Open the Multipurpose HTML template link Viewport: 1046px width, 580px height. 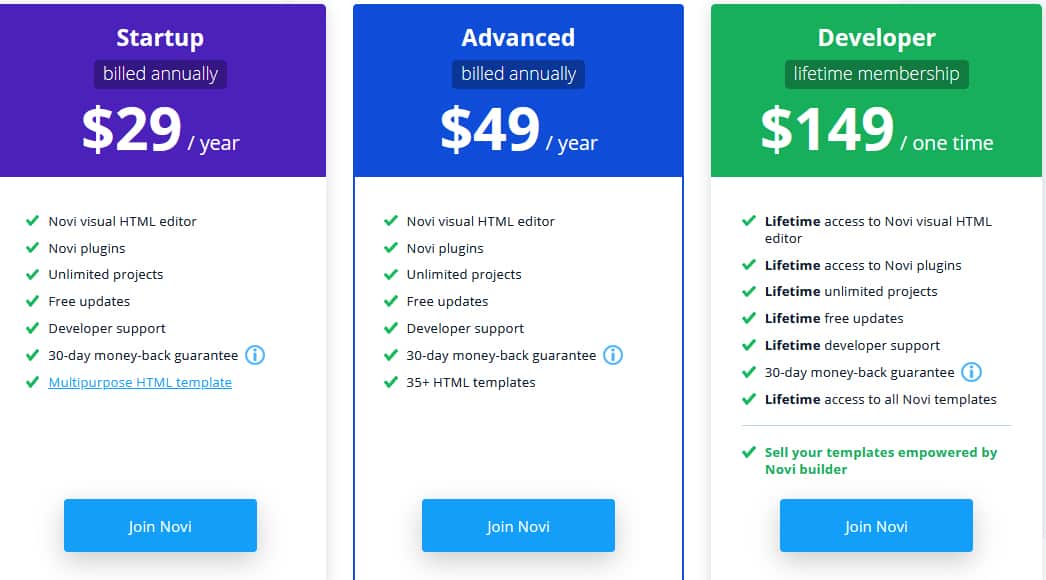(140, 382)
